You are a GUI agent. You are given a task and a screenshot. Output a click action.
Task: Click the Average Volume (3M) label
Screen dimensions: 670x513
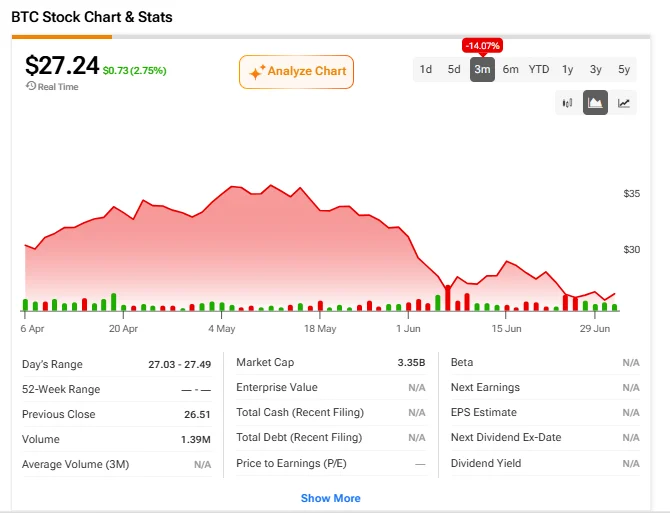pos(75,464)
